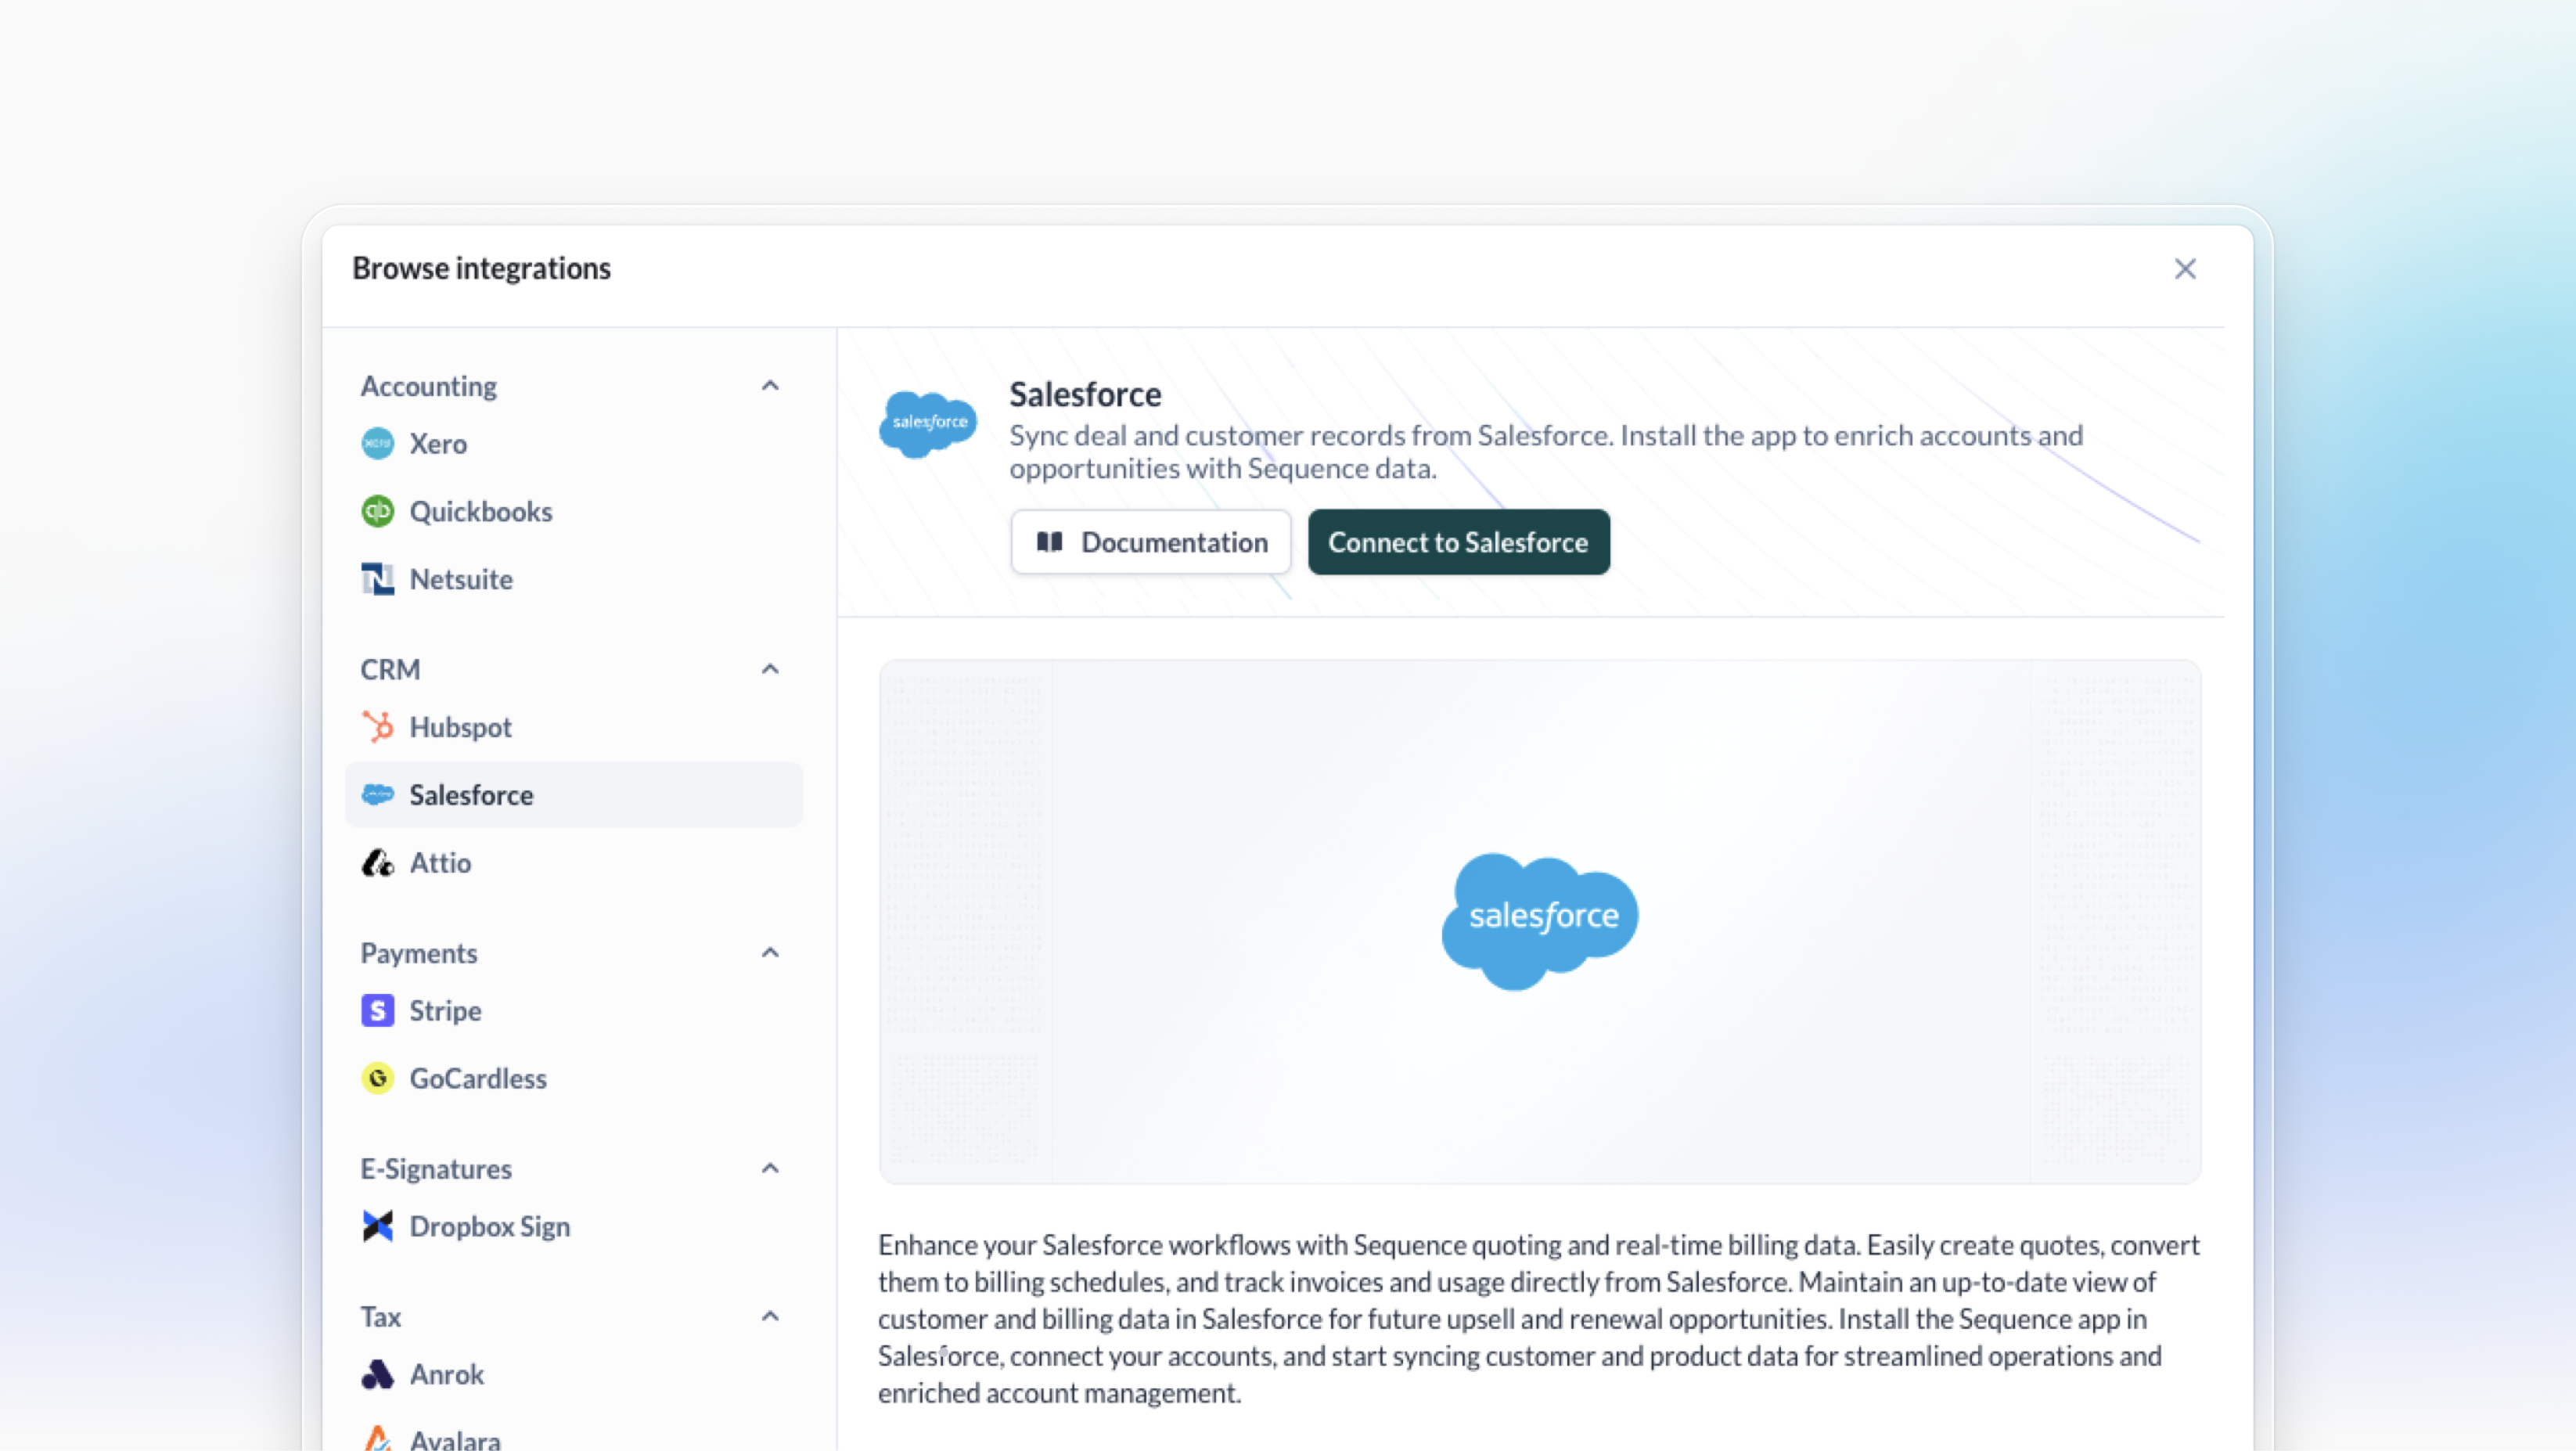Click the Stripe icon in Payments section

(377, 1009)
